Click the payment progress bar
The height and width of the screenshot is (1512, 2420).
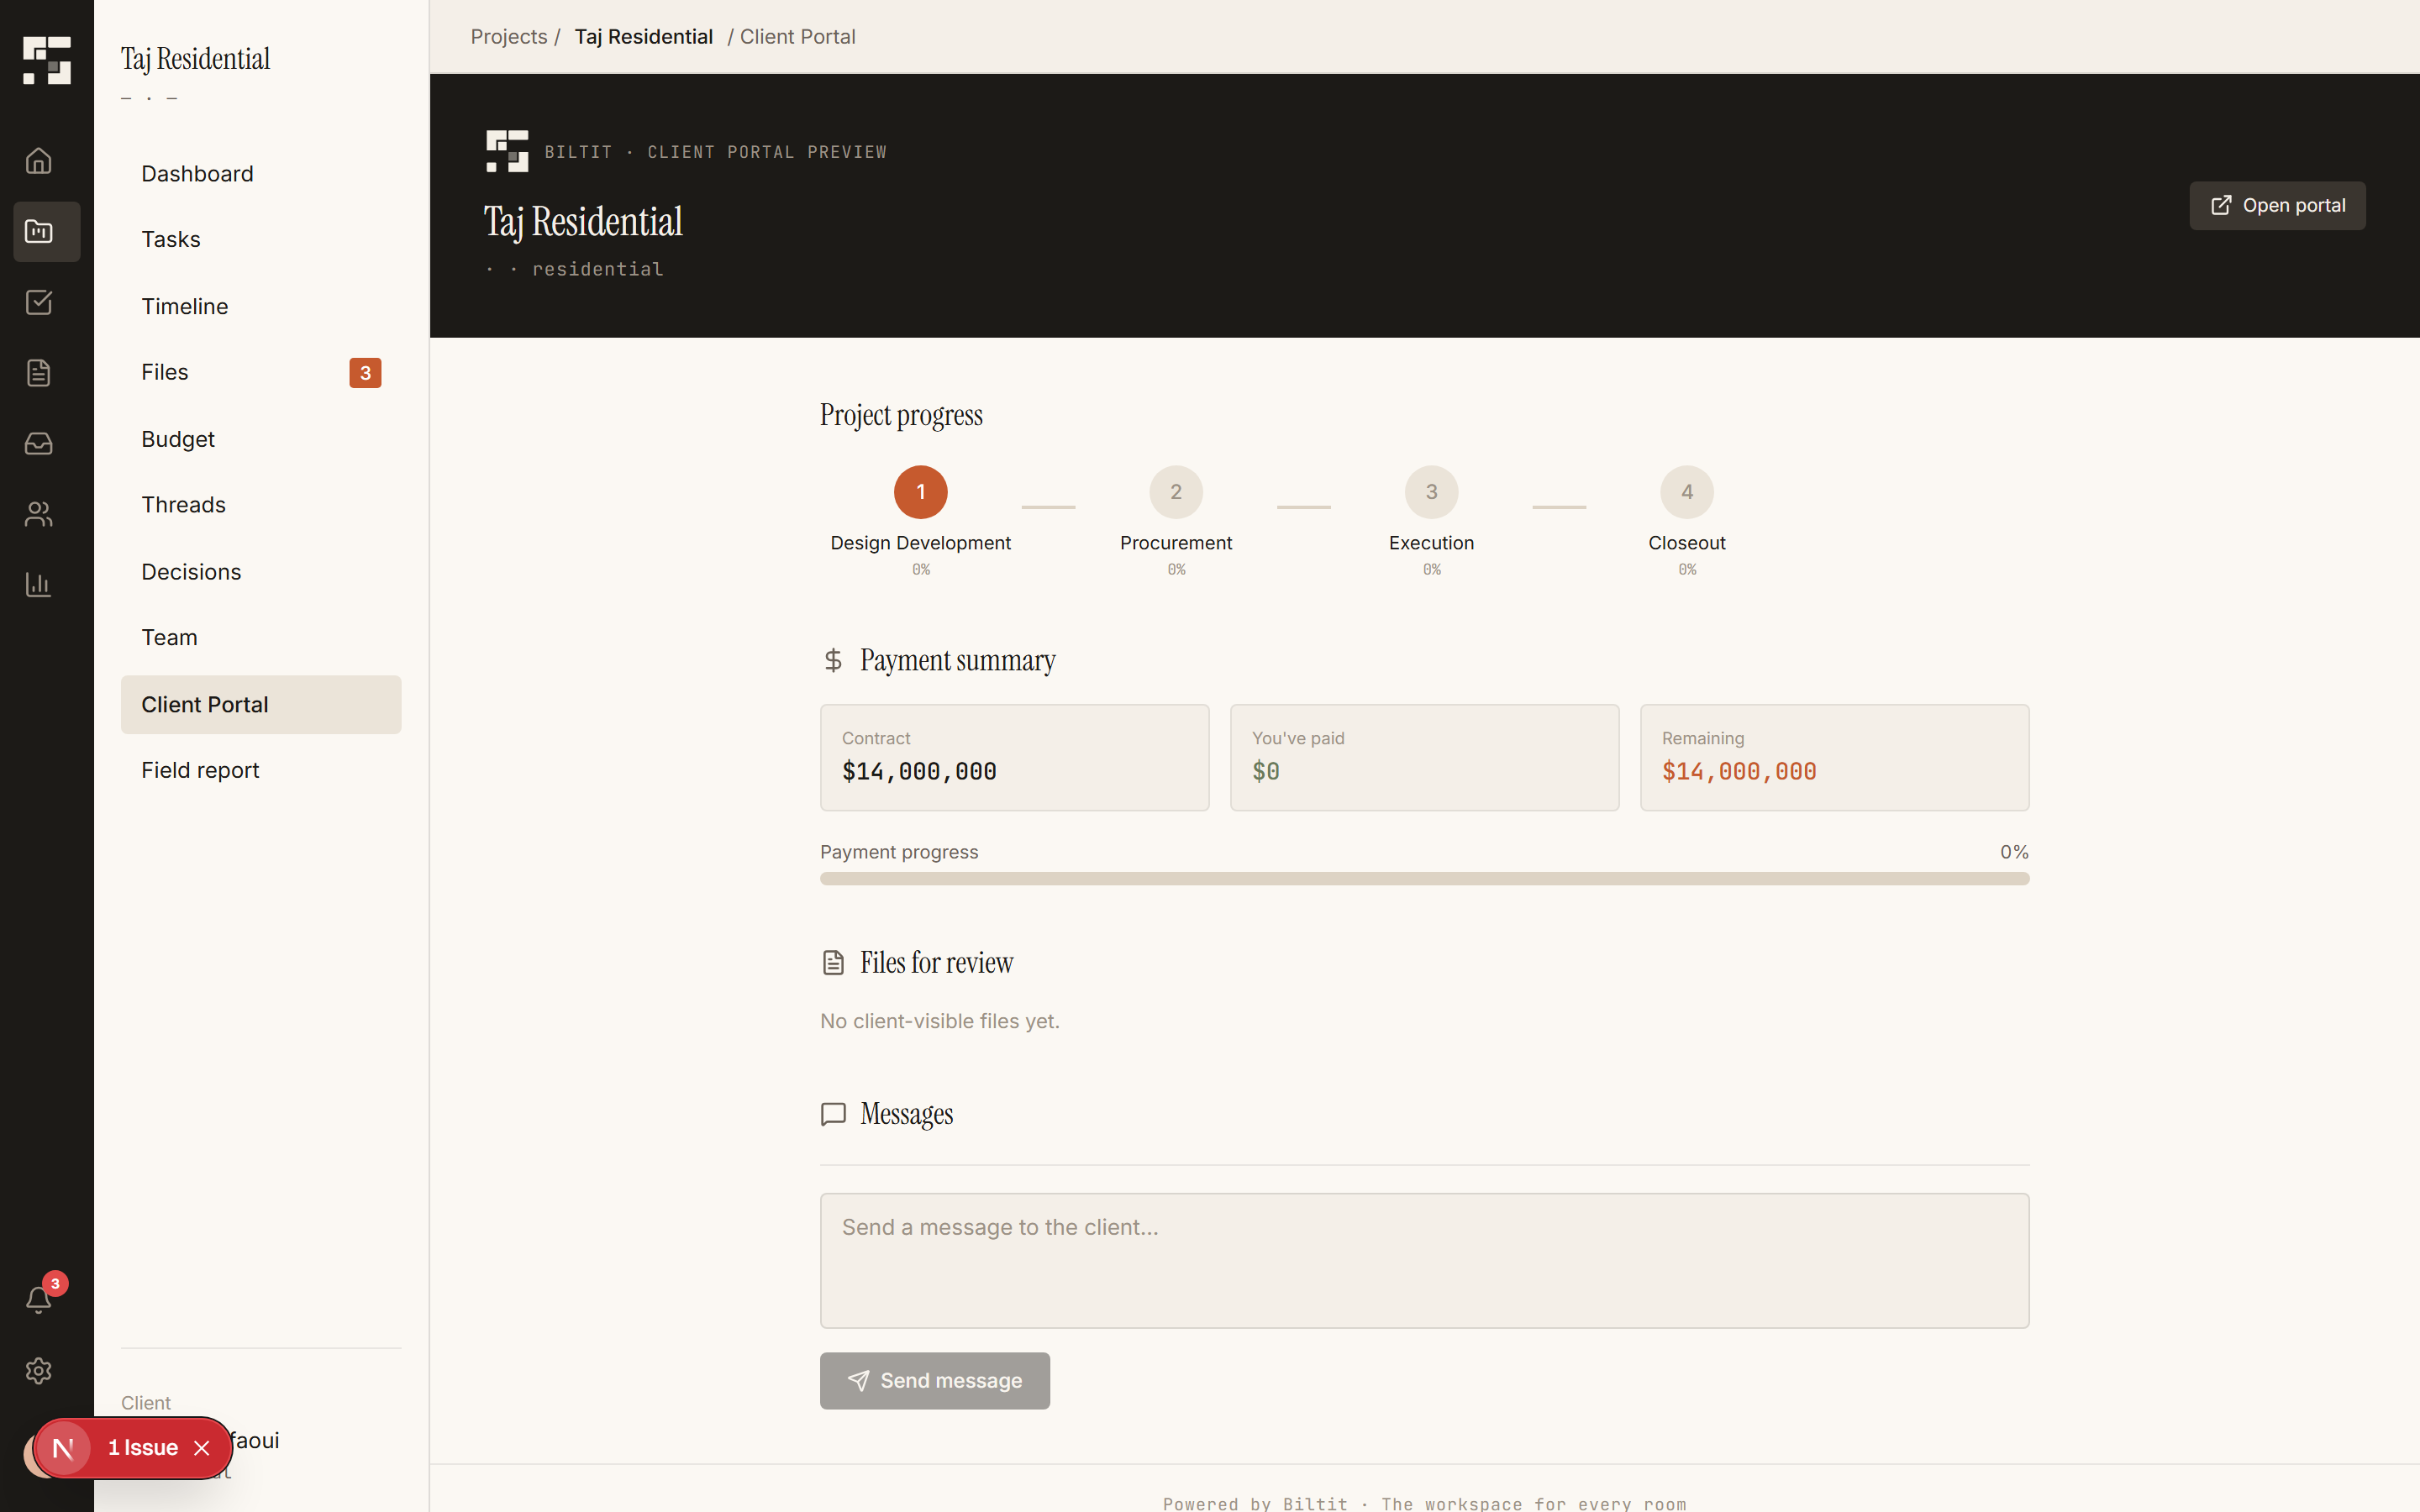click(1424, 879)
